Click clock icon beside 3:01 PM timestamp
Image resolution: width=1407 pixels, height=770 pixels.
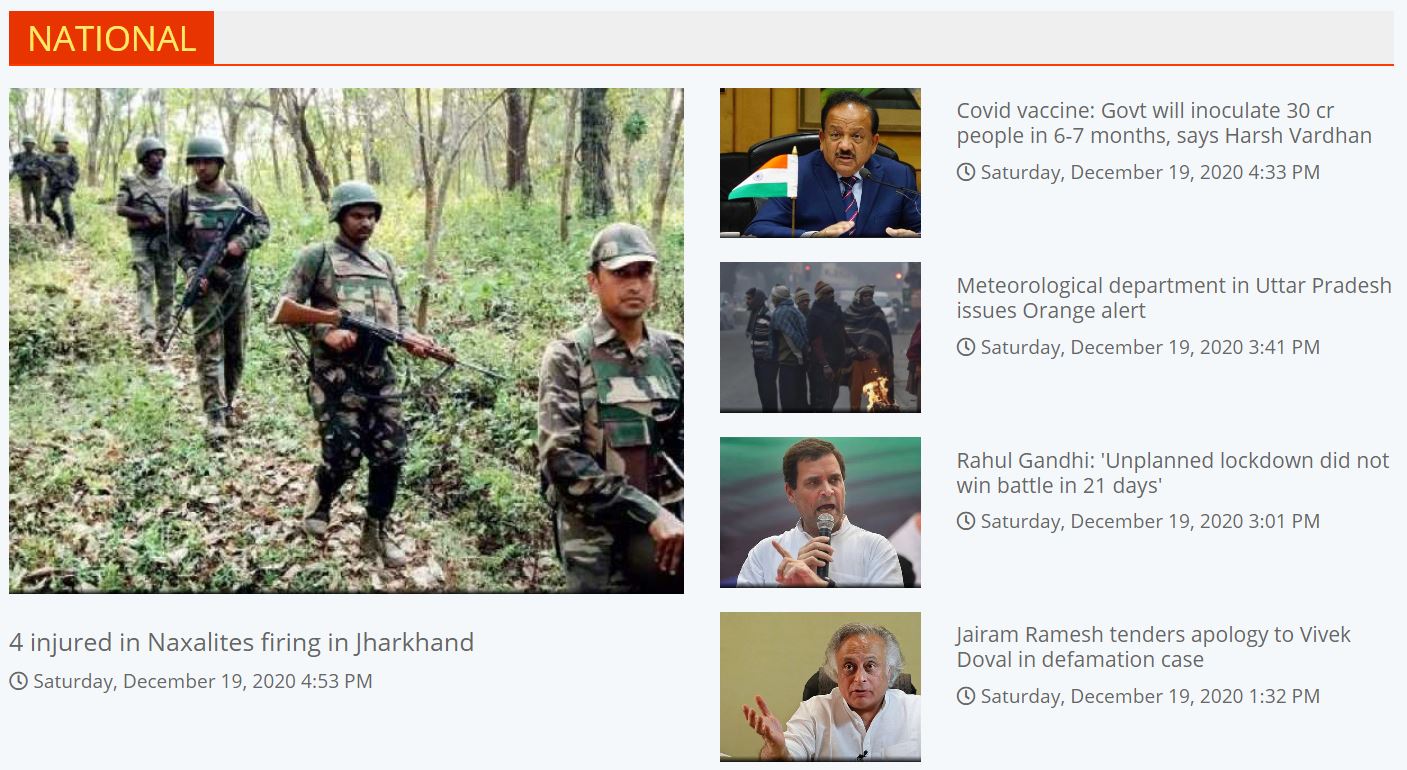point(965,521)
